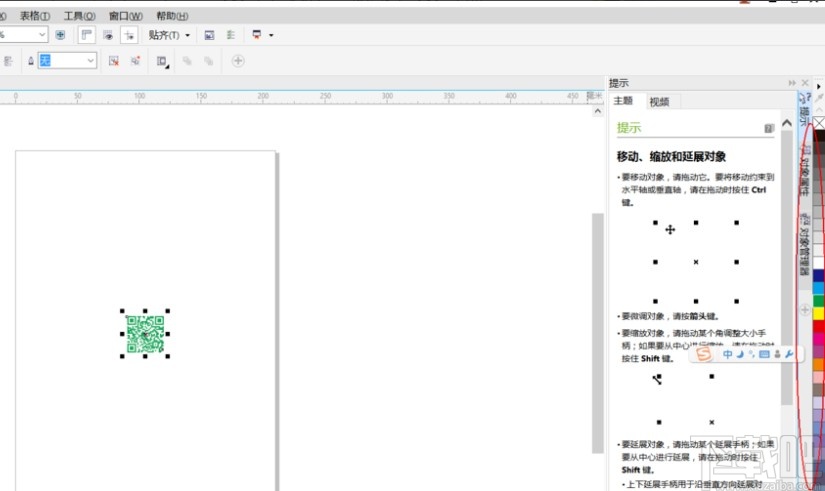
Task: Click the heading 移动、缩放和延展对象
Action: coord(671,156)
